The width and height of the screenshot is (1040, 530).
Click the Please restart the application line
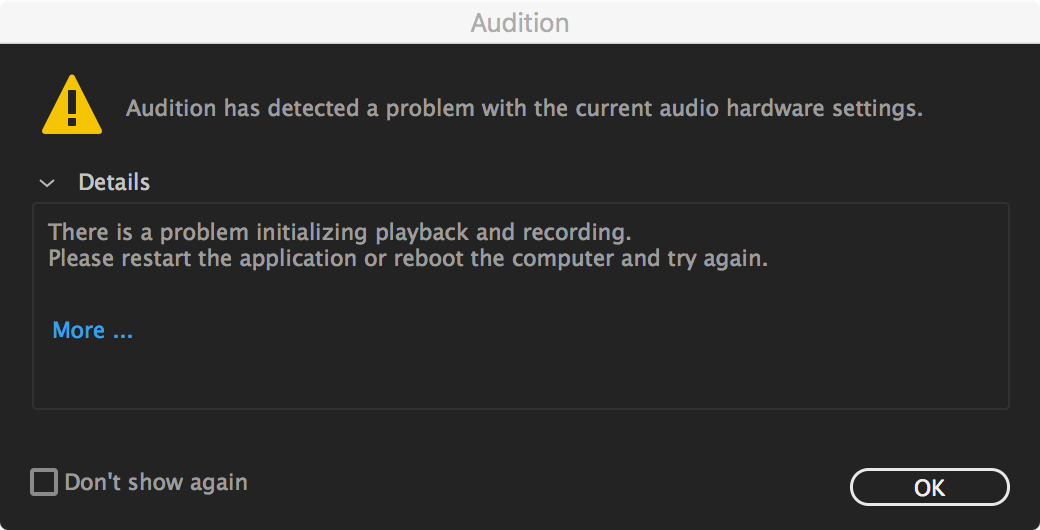coord(408,258)
